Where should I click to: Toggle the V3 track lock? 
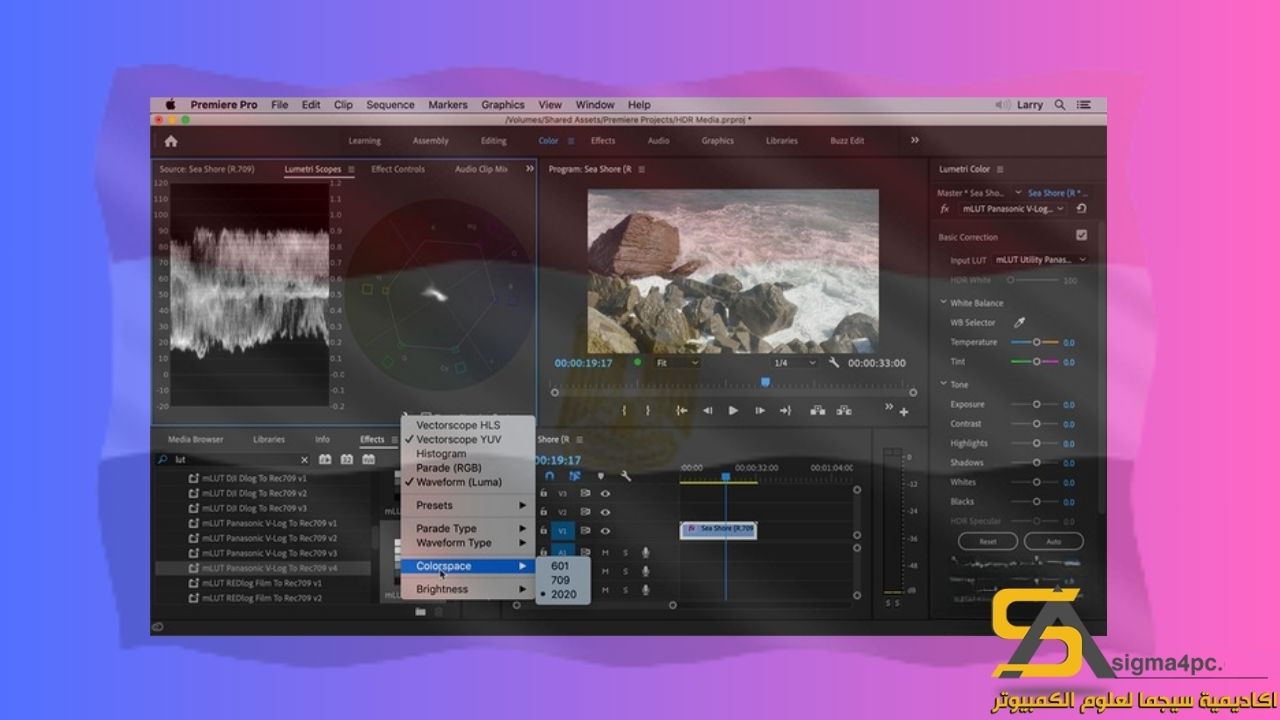tap(544, 493)
